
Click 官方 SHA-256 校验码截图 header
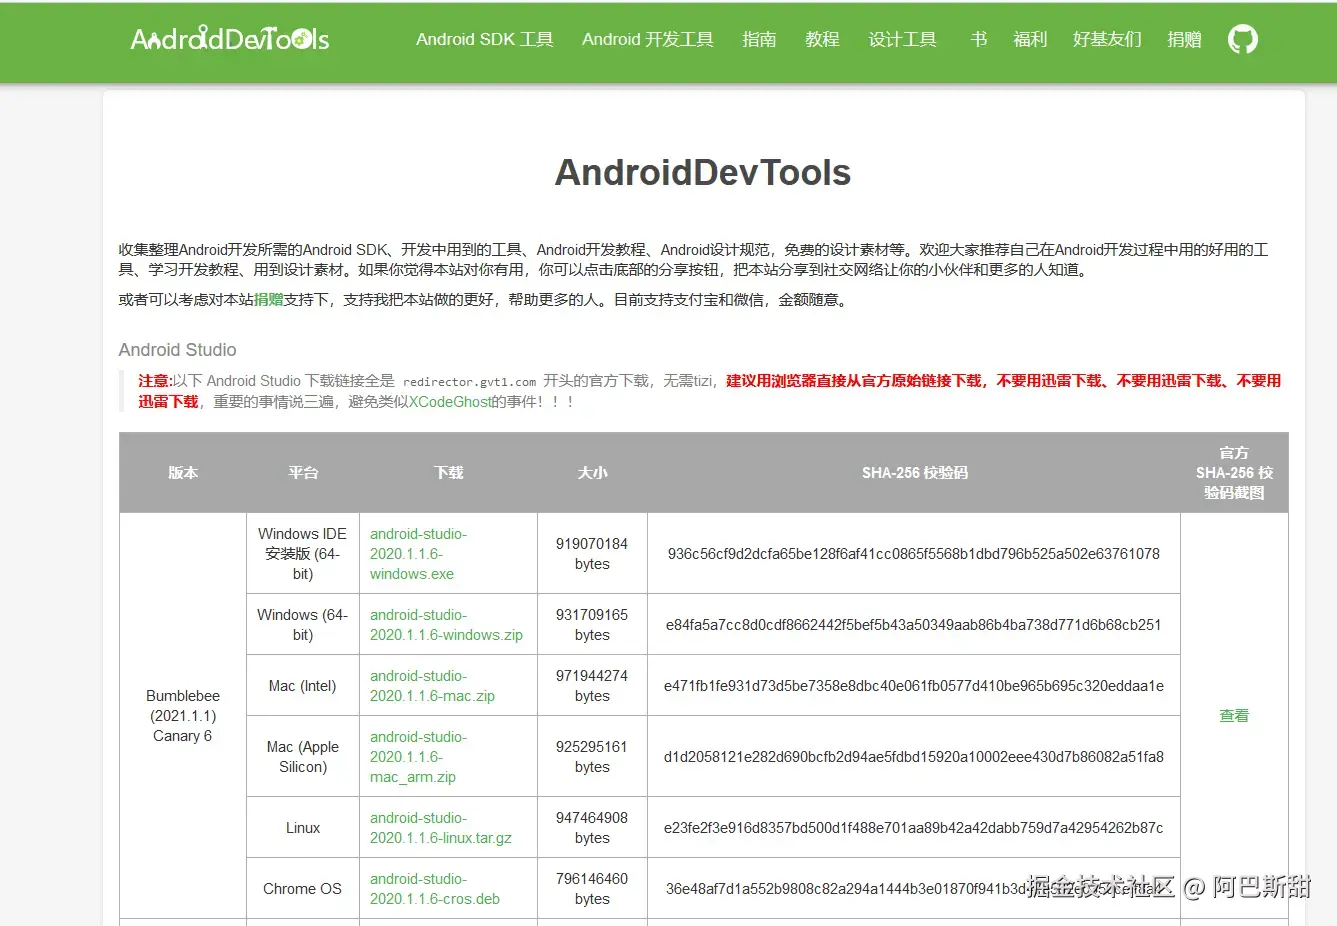click(x=1234, y=473)
